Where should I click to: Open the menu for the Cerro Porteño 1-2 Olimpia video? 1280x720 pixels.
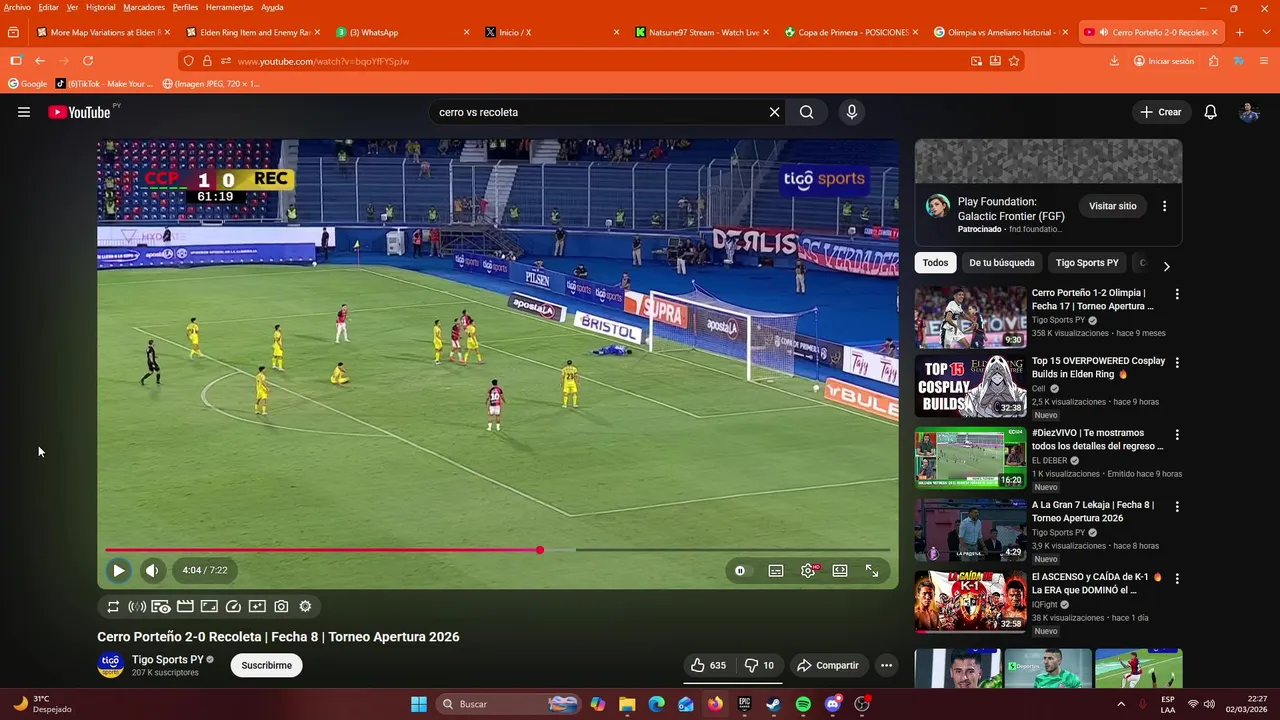coord(1177,295)
